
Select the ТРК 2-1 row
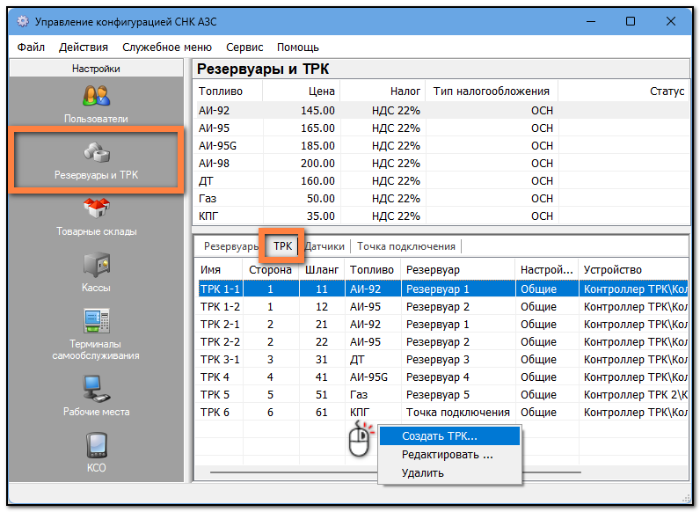click(x=442, y=324)
